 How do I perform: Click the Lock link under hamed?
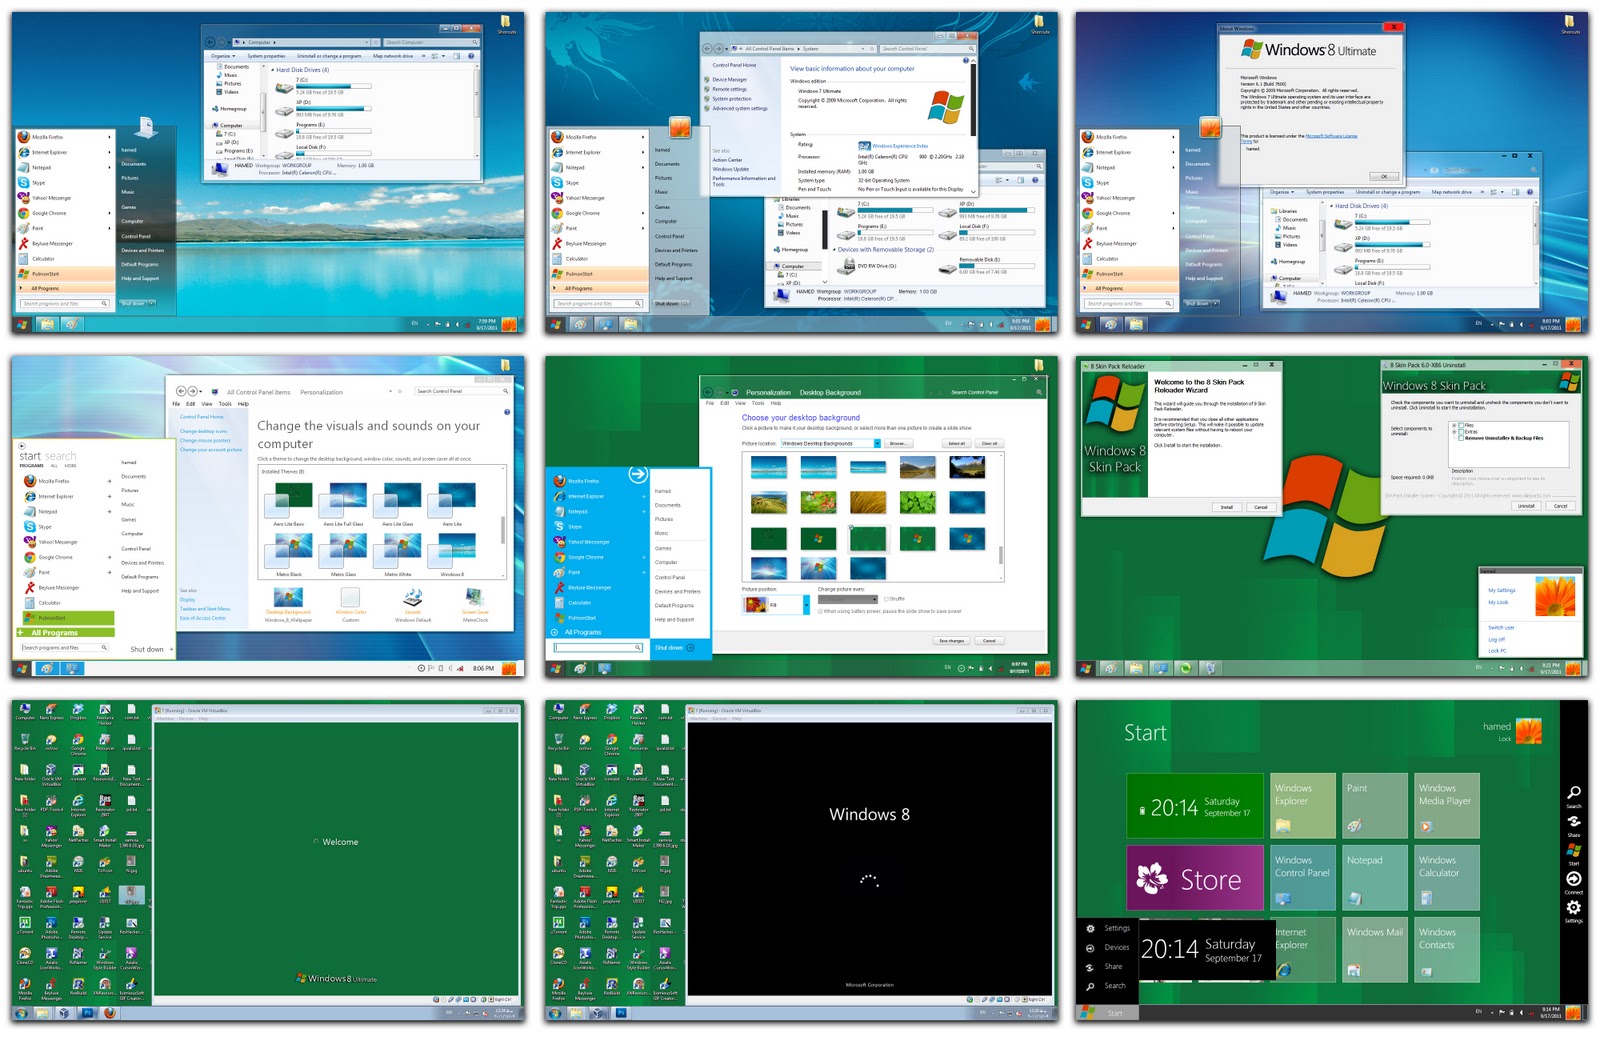coord(1504,739)
